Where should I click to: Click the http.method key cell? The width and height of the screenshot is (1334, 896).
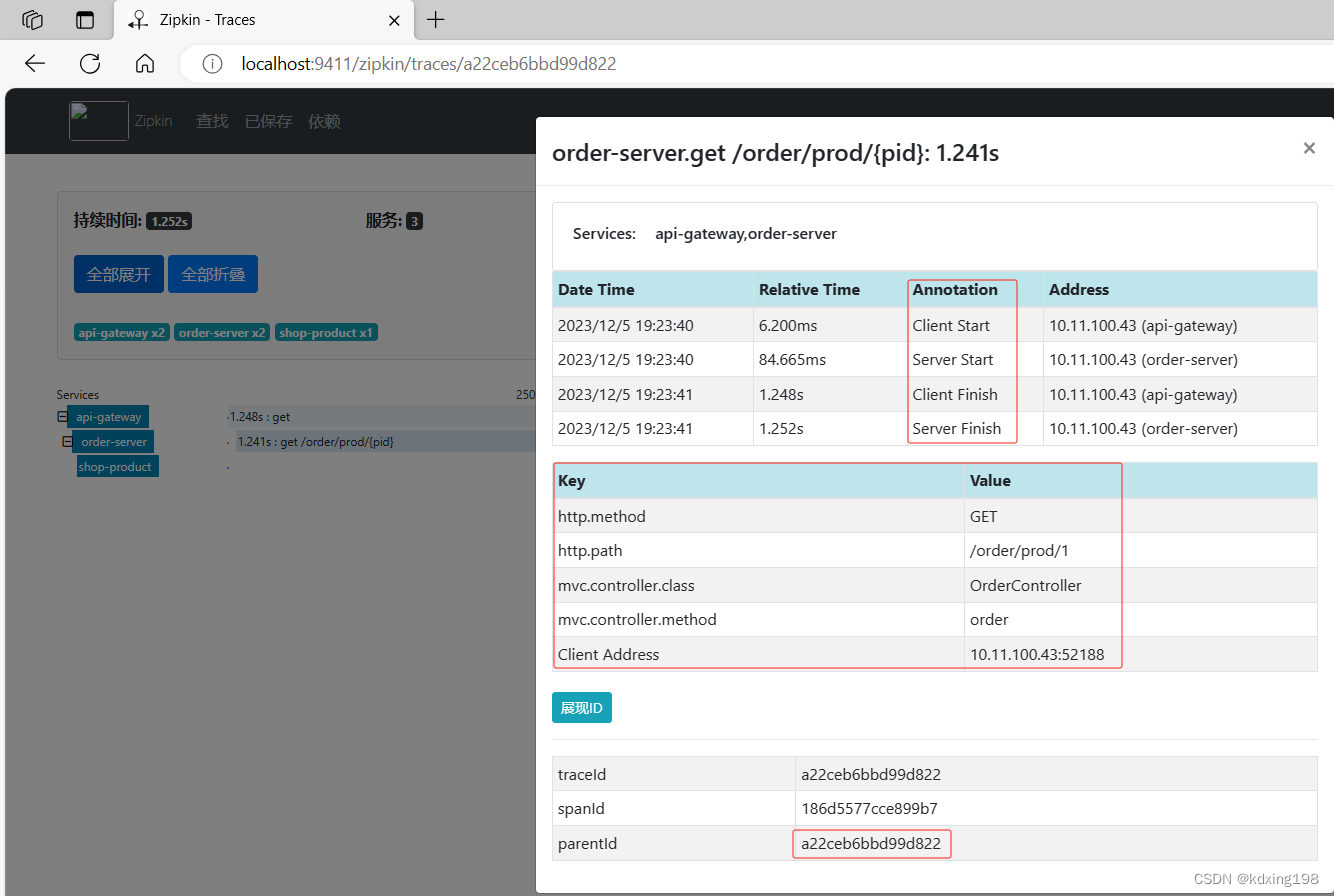pos(759,516)
